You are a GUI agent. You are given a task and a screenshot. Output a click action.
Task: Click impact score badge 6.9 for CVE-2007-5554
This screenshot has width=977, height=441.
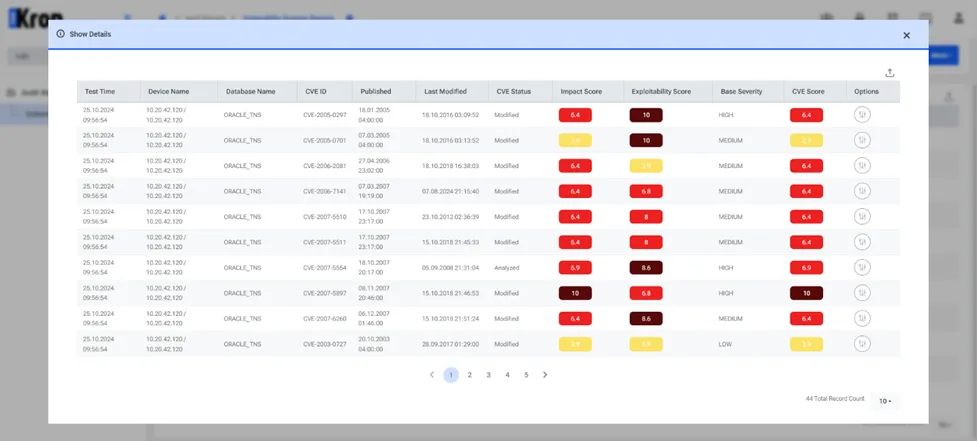coord(575,267)
